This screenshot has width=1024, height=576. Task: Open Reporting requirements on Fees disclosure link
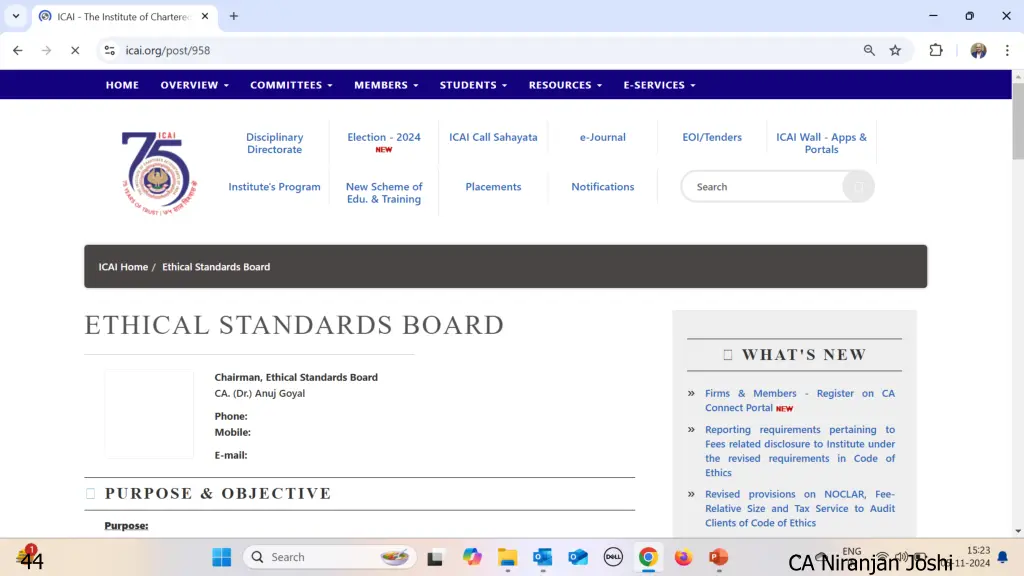coord(800,451)
